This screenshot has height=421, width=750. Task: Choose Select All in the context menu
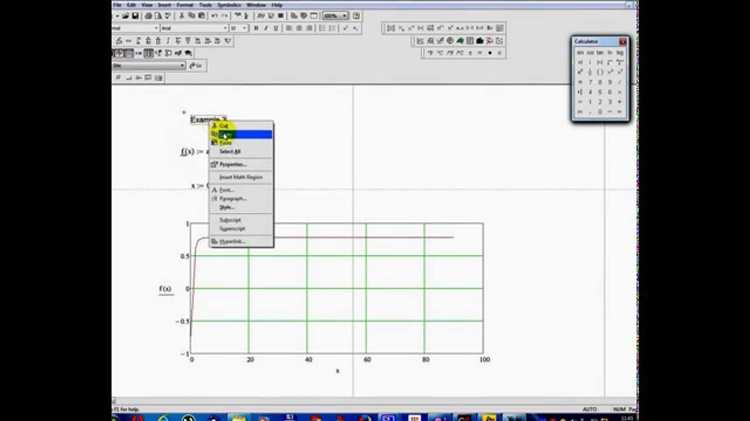pos(242,151)
